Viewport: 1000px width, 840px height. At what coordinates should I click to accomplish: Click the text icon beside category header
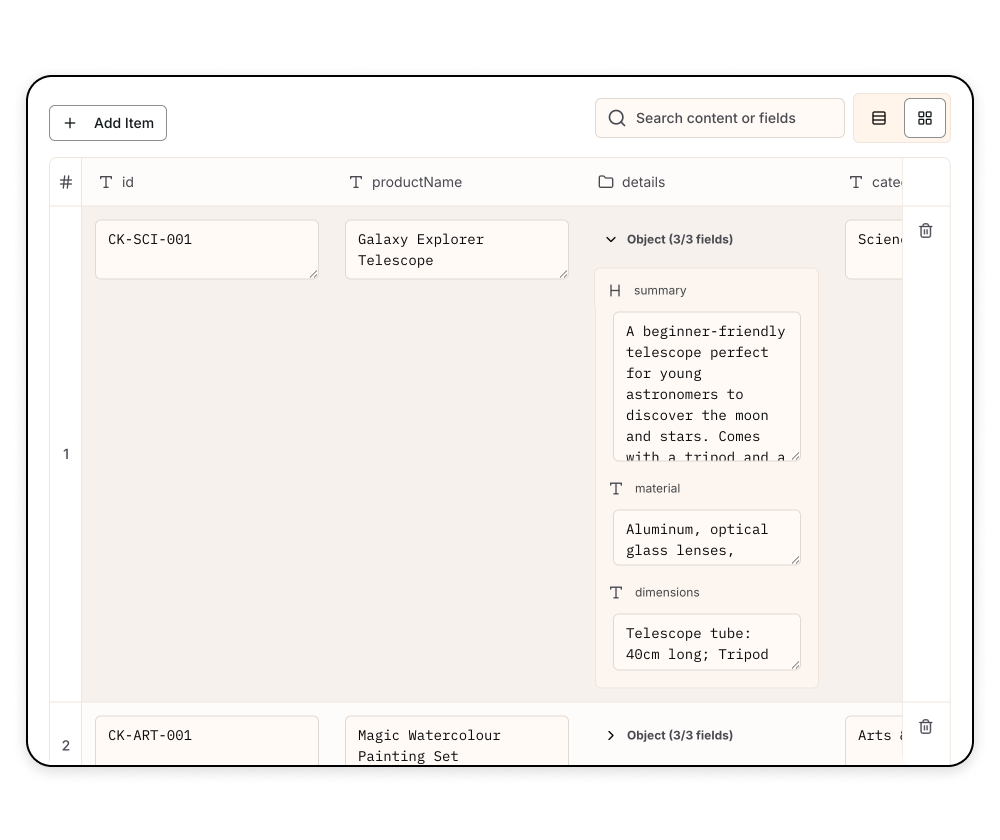(856, 182)
